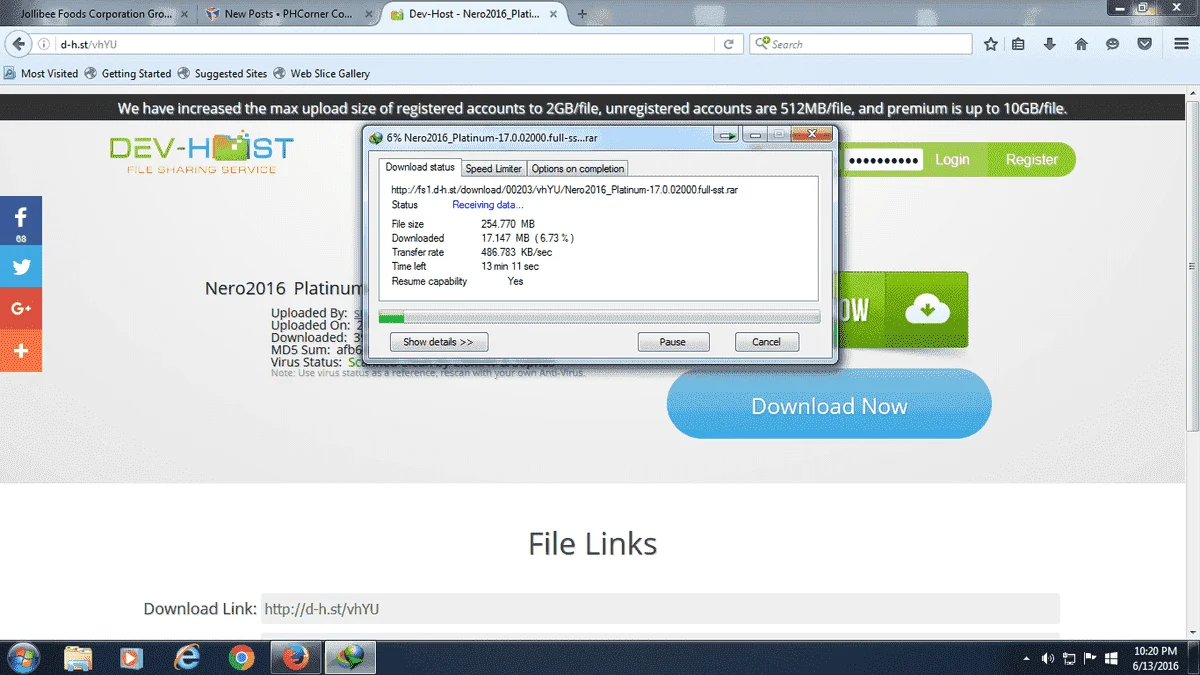Image resolution: width=1200 pixels, height=675 pixels.
Task: Click the Register button on Dev-Host
Action: (x=1032, y=160)
